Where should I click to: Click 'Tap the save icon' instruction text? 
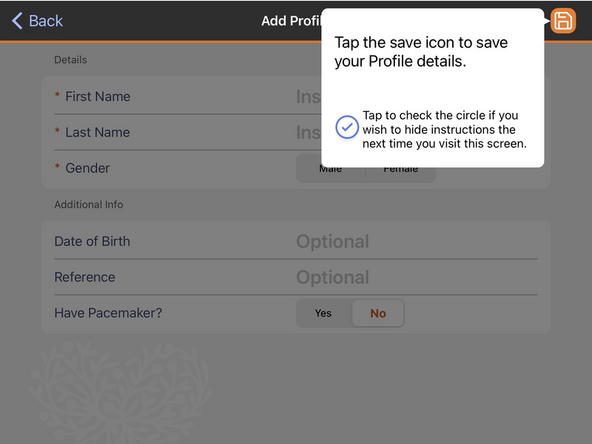coord(421,52)
